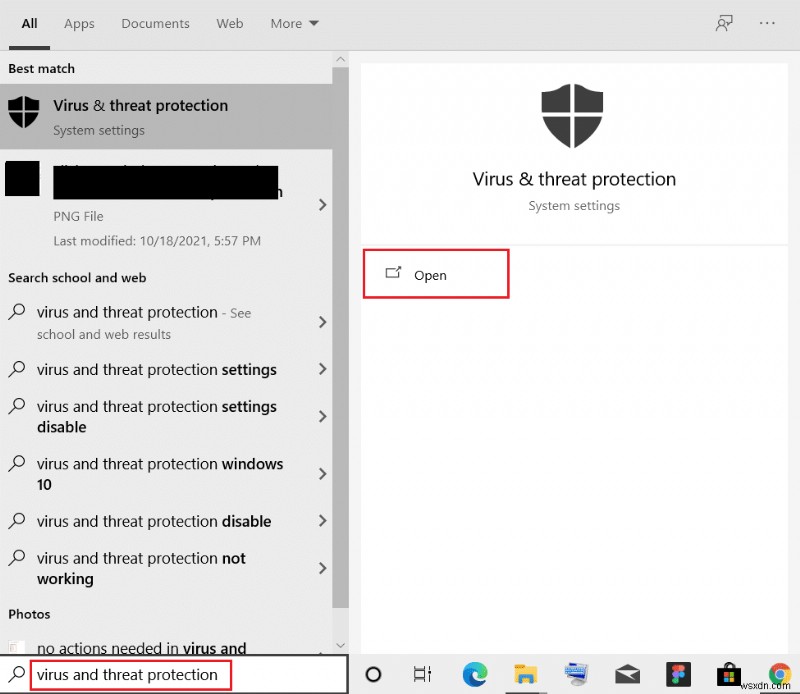Viewport: 800px width, 694px height.
Task: Expand arrow for 'virus and threat protection settings'
Action: (x=322, y=370)
